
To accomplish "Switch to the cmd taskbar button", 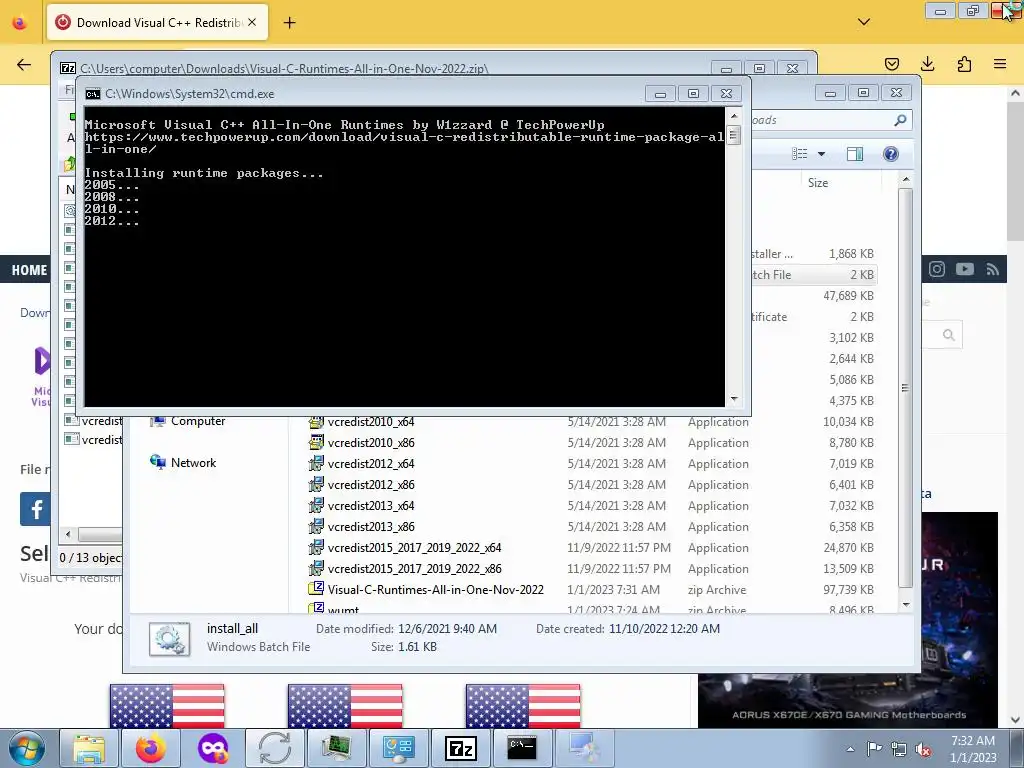I will [522, 748].
